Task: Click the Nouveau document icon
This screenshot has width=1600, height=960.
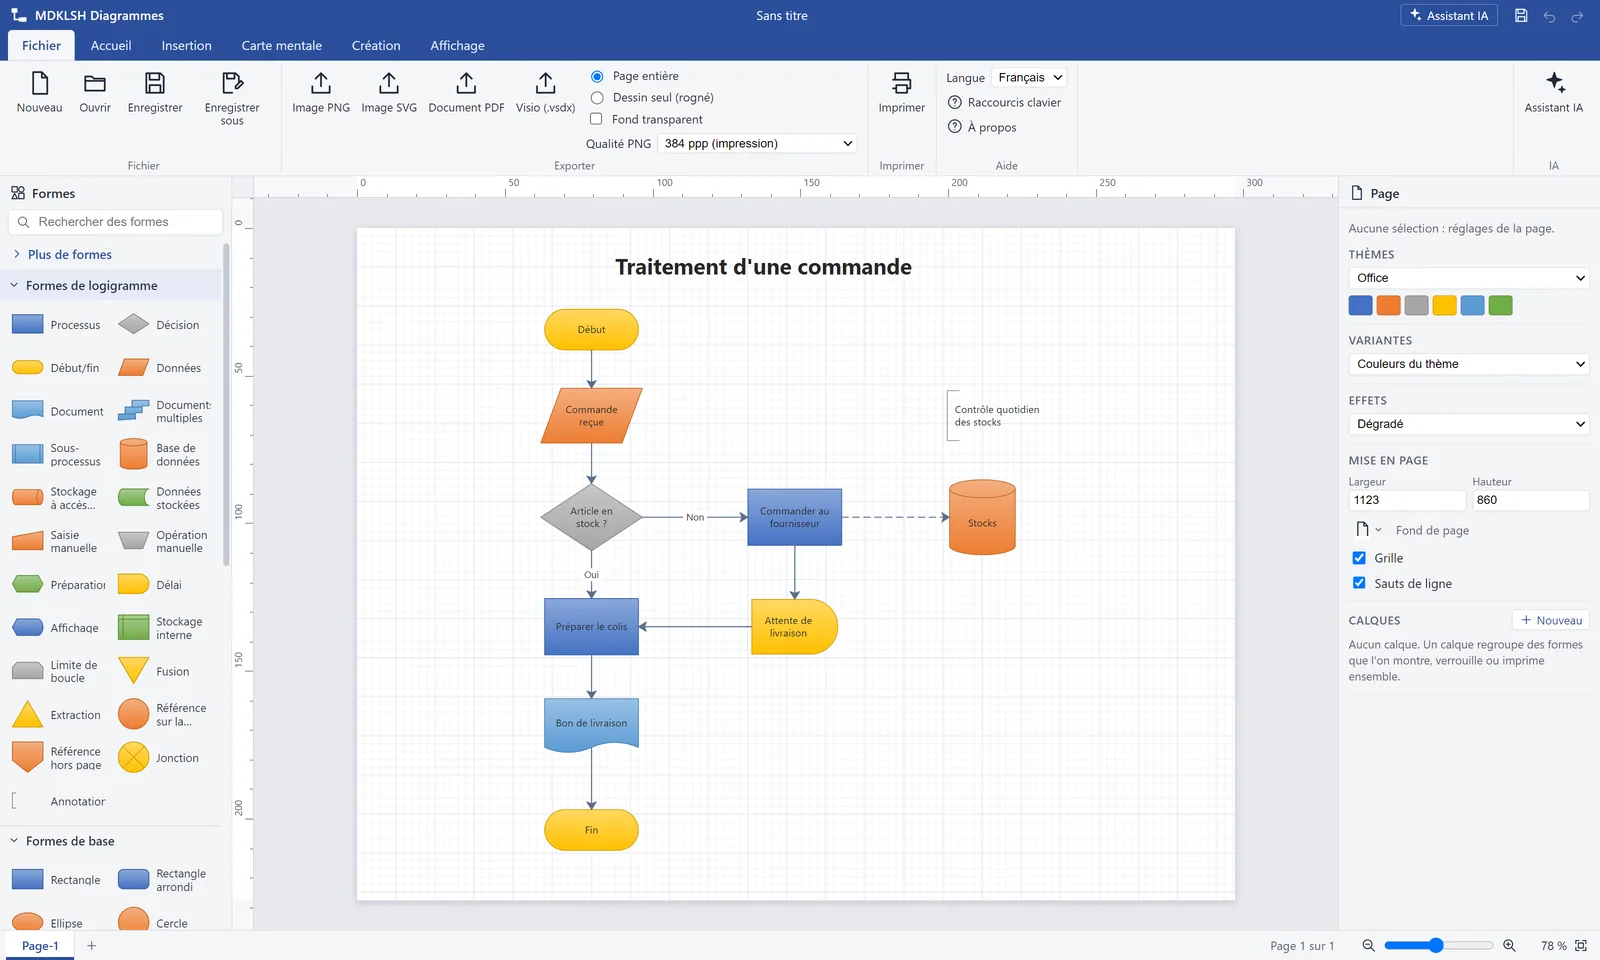Action: [x=40, y=83]
